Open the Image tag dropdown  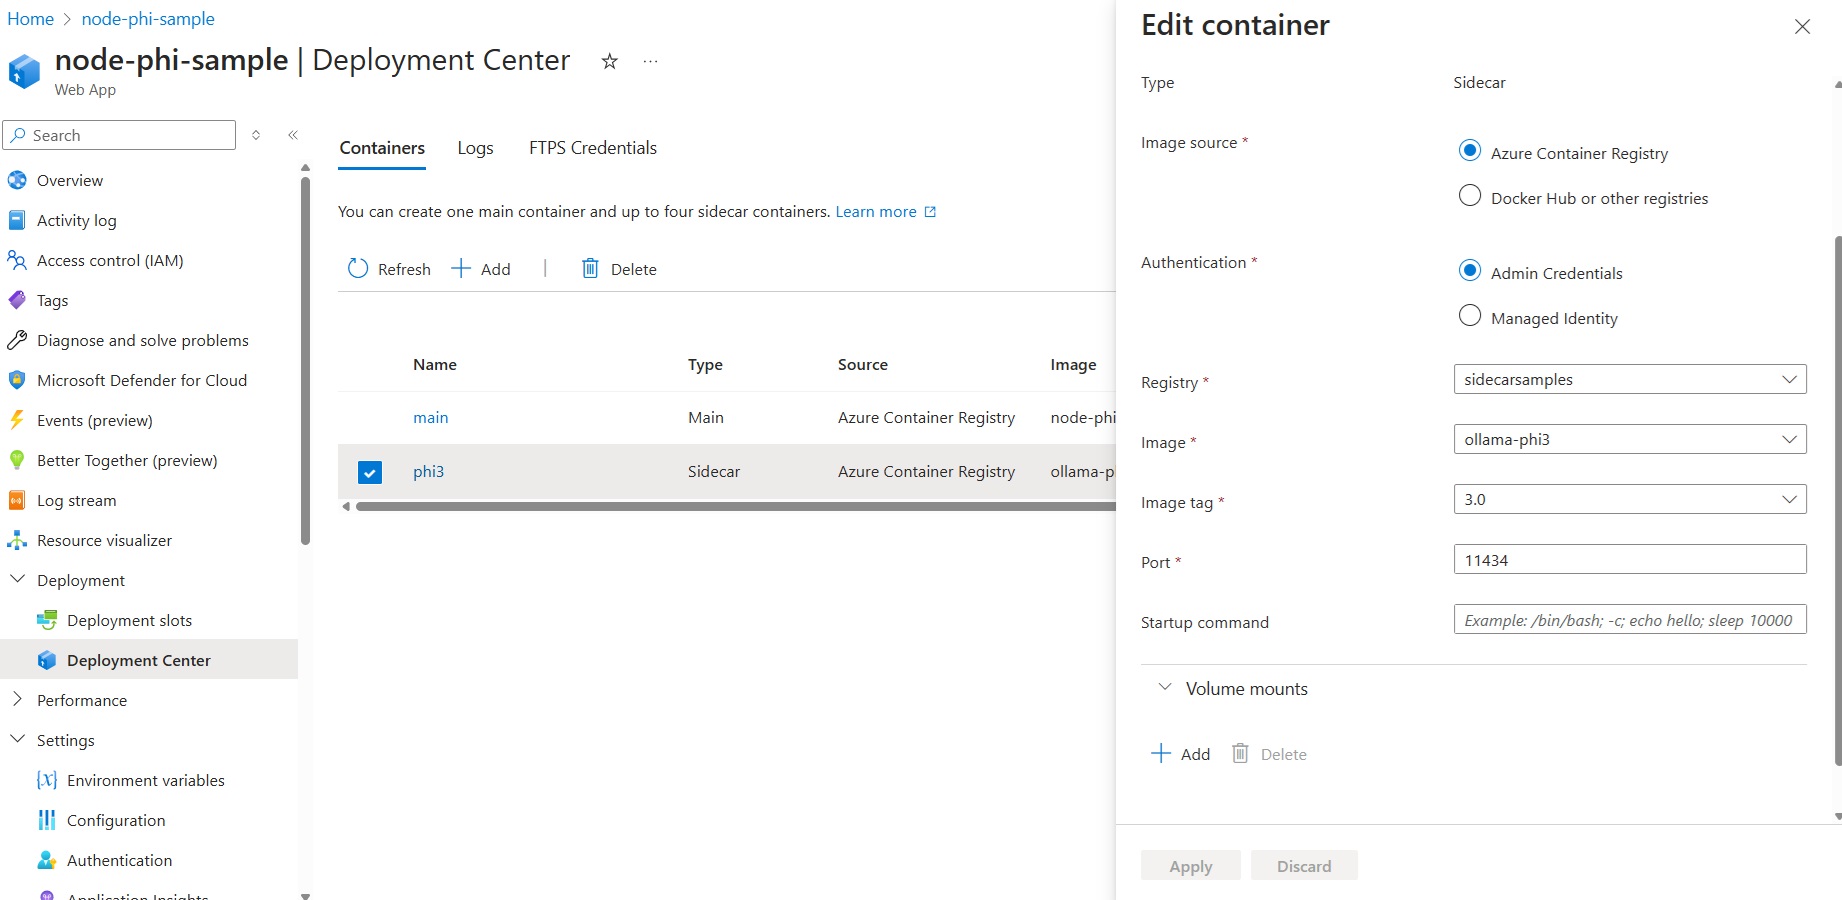tap(1629, 499)
